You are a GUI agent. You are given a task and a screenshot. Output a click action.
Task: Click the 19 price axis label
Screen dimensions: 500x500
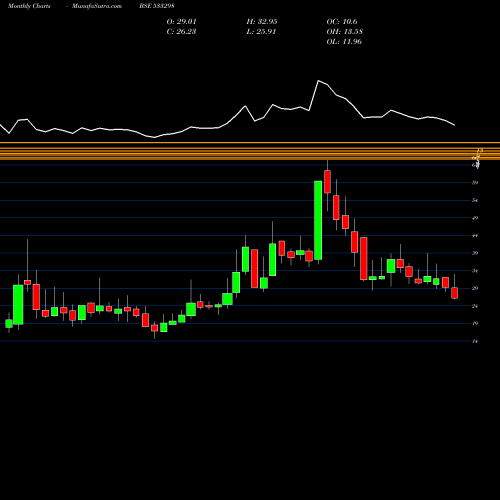[x=475, y=323]
